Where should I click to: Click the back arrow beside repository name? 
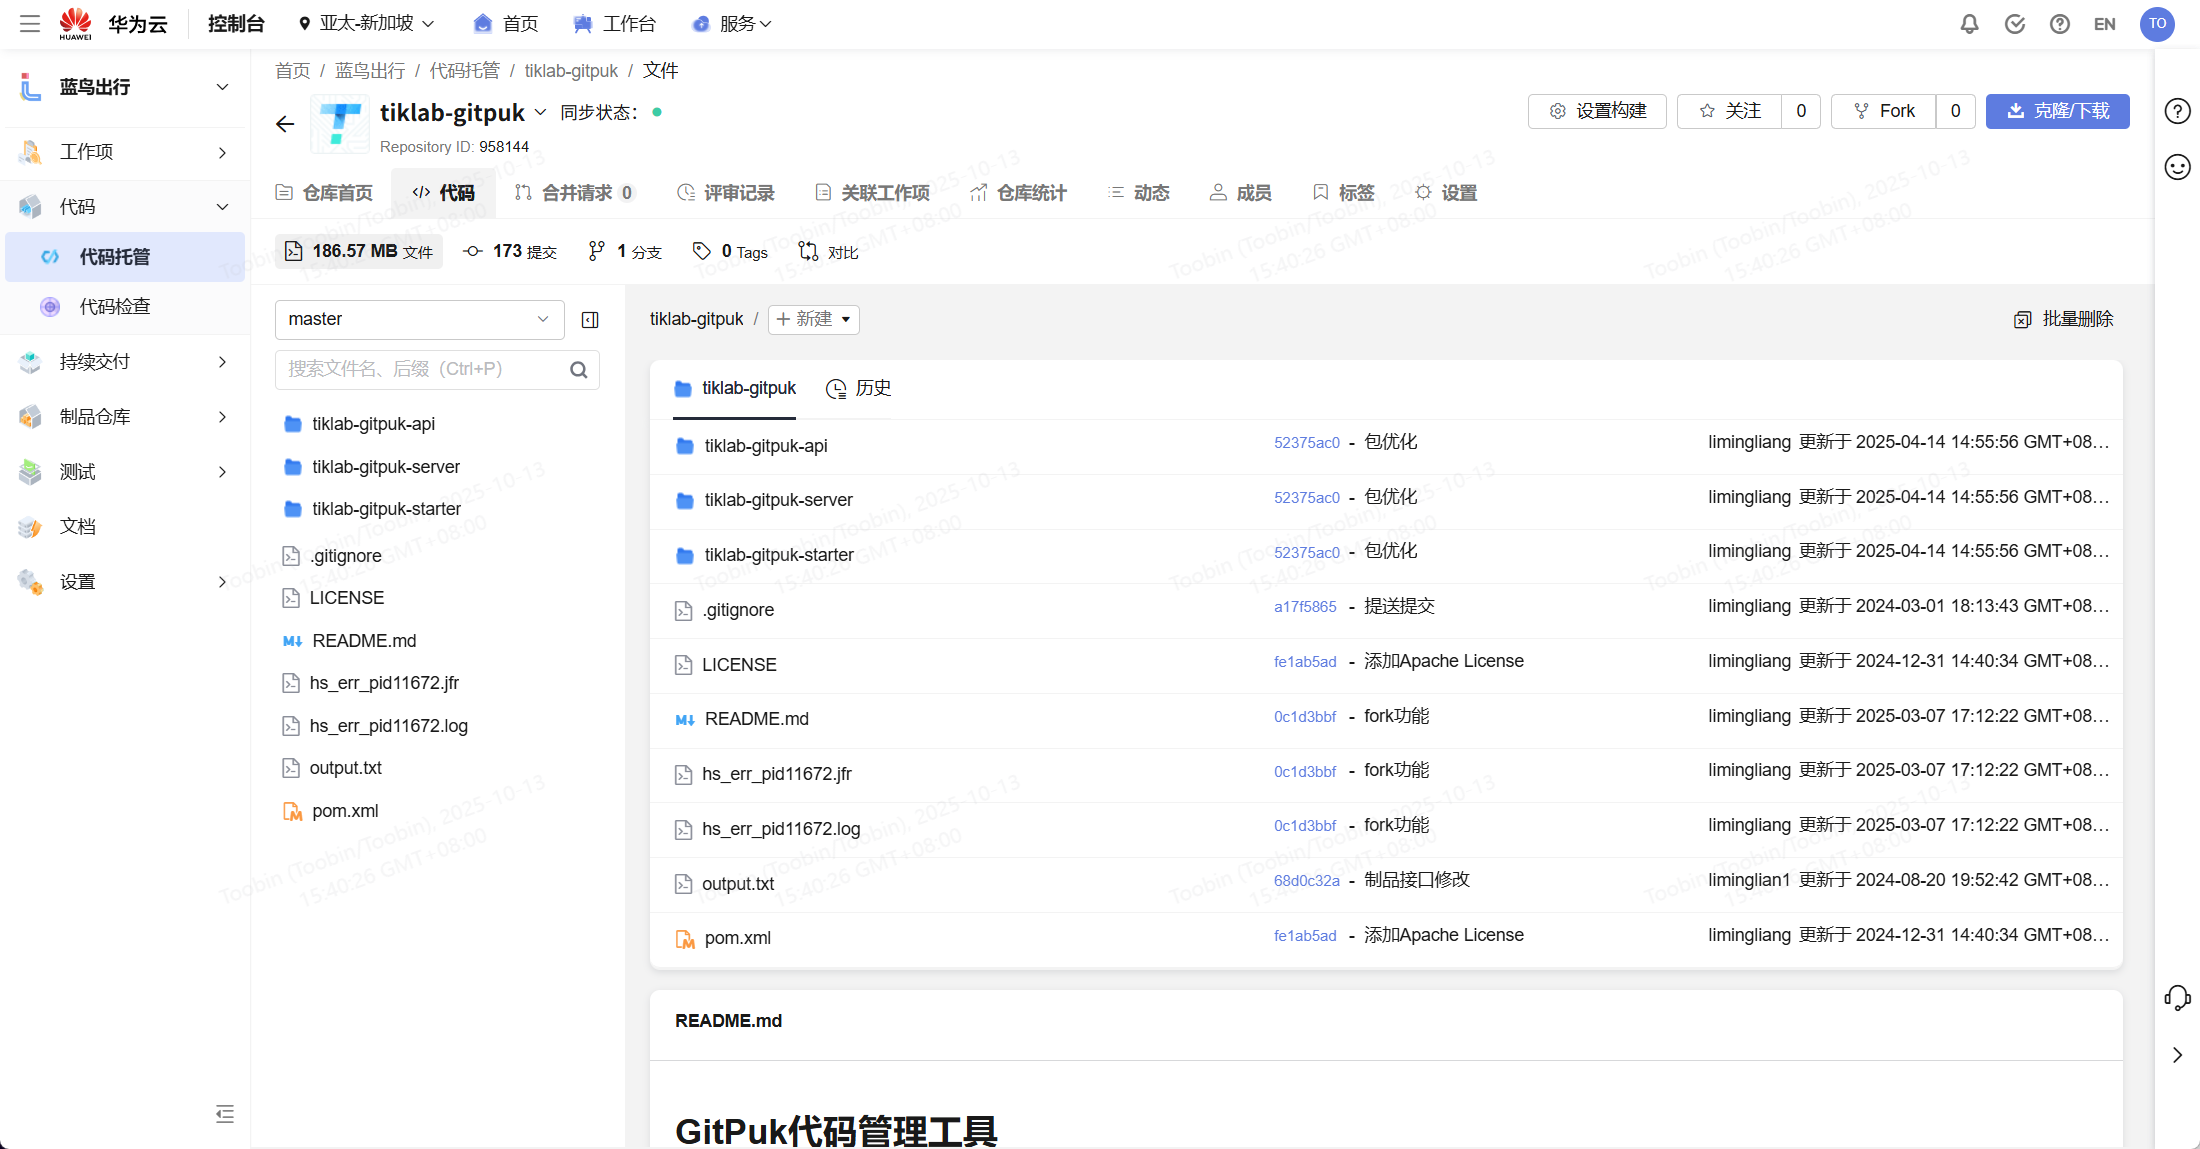[285, 124]
